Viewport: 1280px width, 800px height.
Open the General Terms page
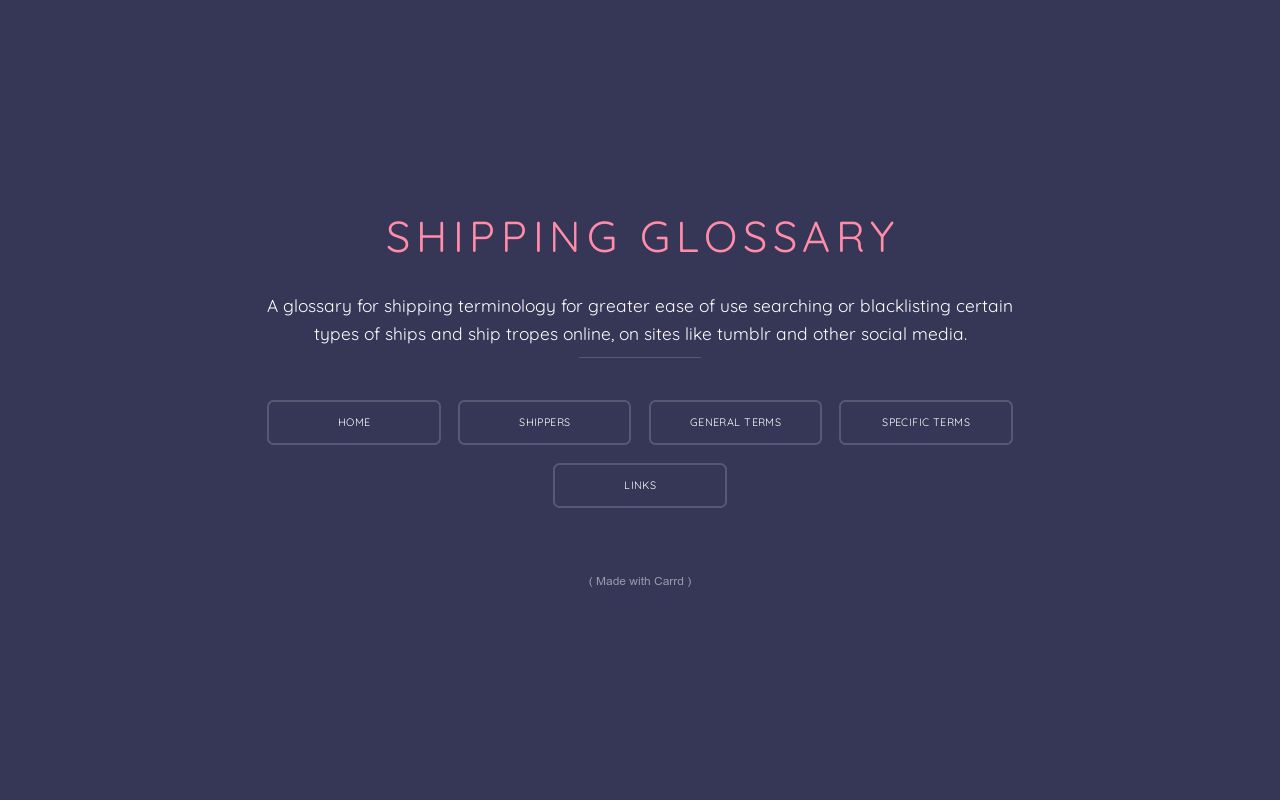point(735,422)
